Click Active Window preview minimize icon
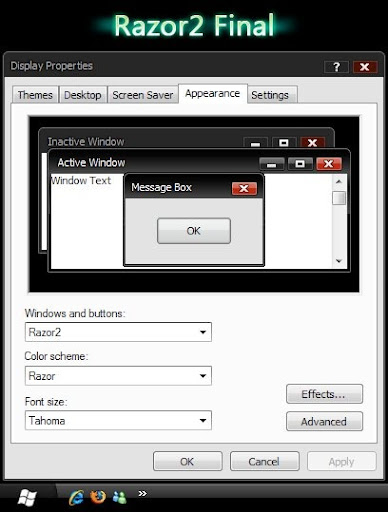The width and height of the screenshot is (388, 512). (x=272, y=164)
